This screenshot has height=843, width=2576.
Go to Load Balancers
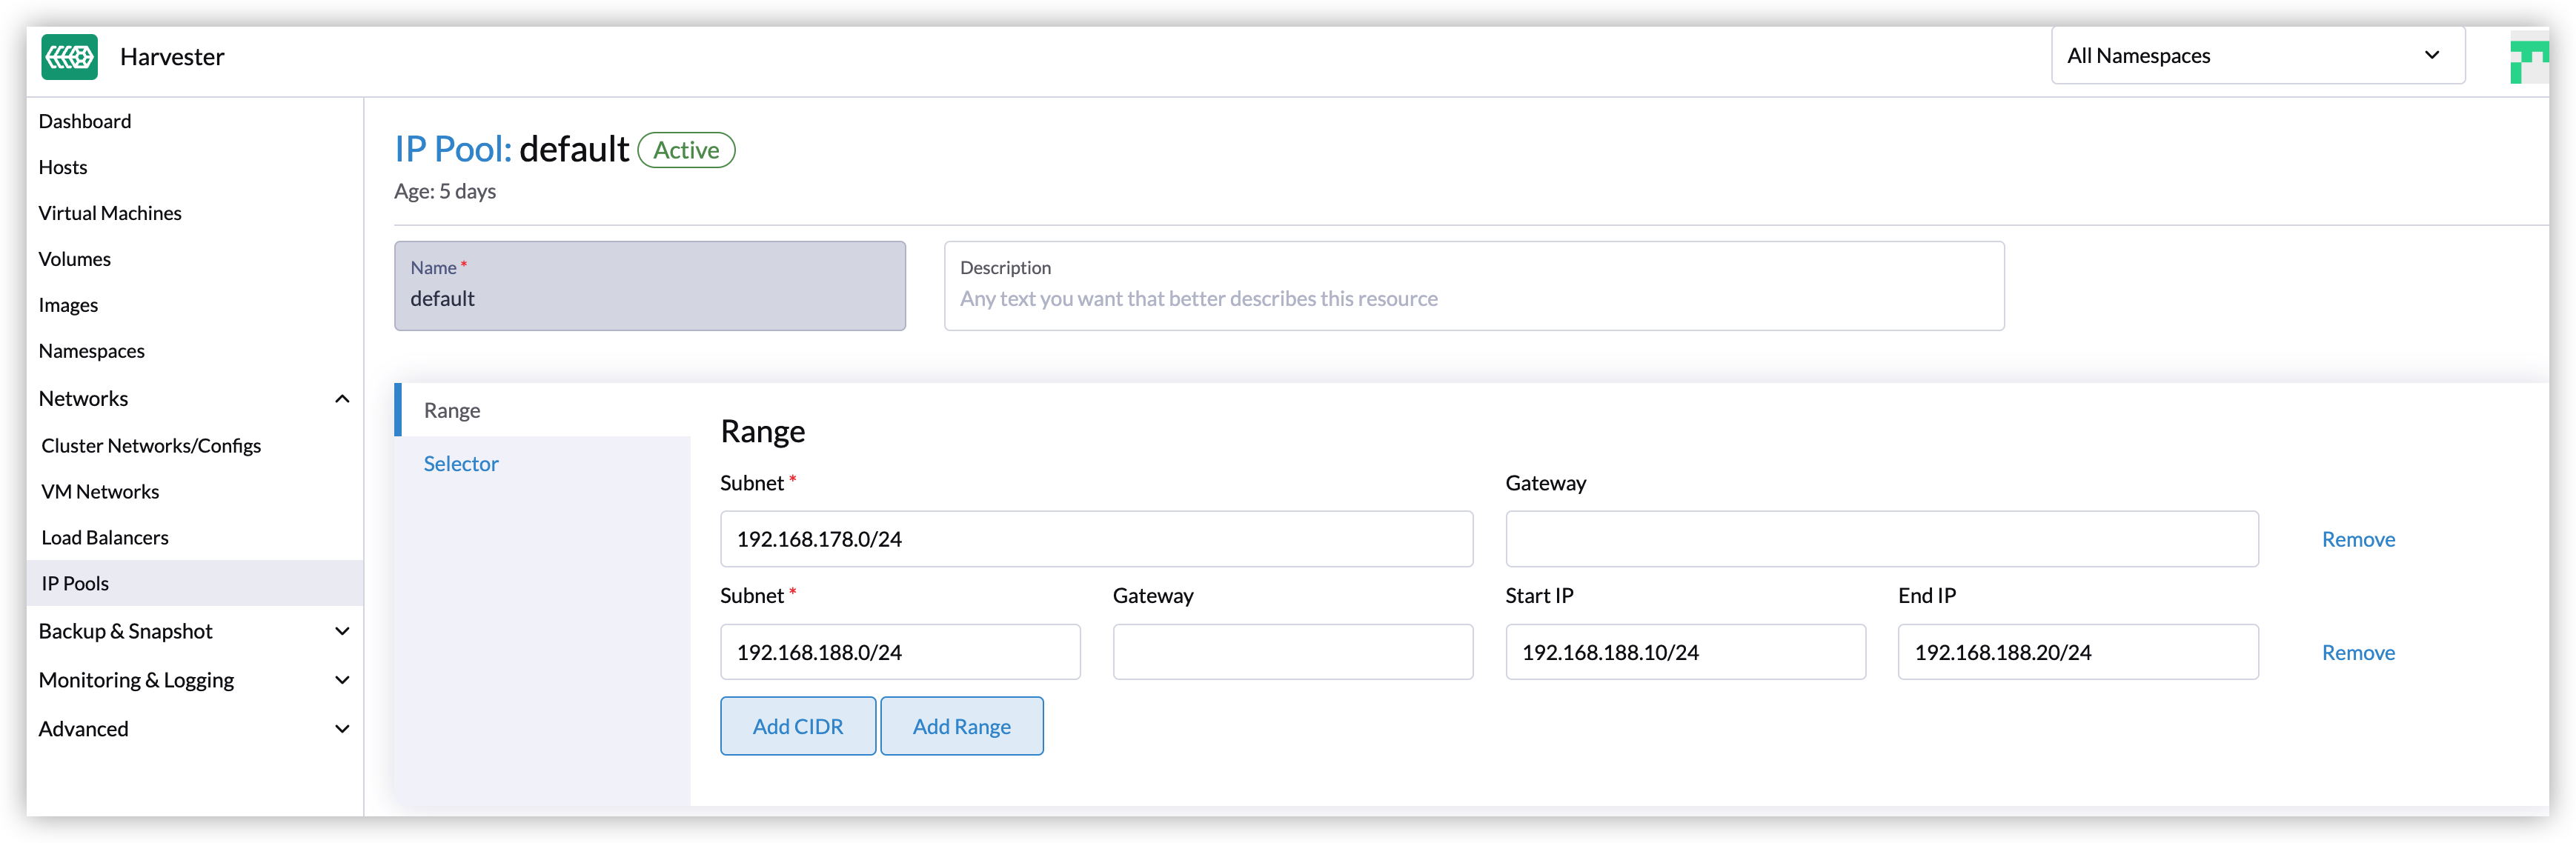pos(104,537)
